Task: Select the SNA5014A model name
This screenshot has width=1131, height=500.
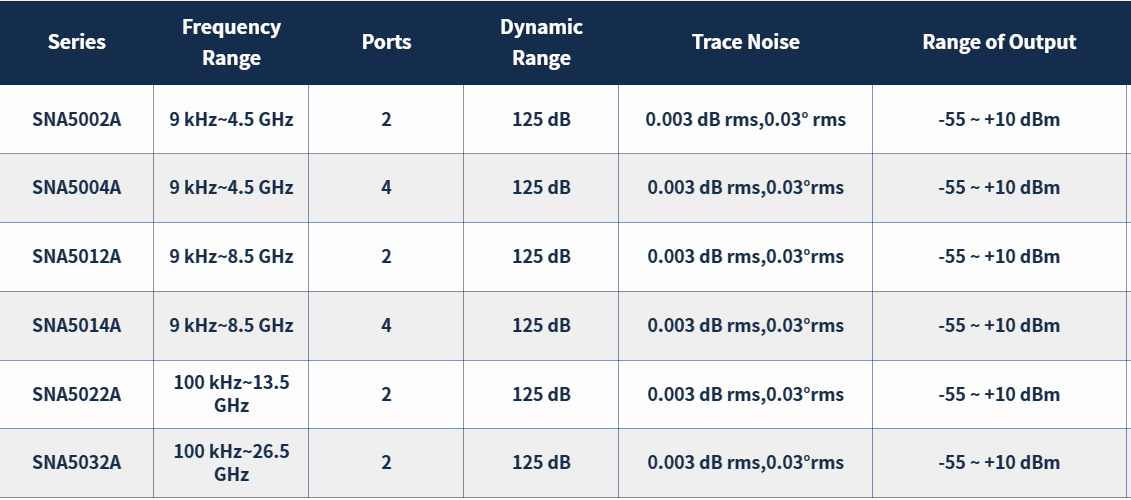Action: (x=76, y=325)
